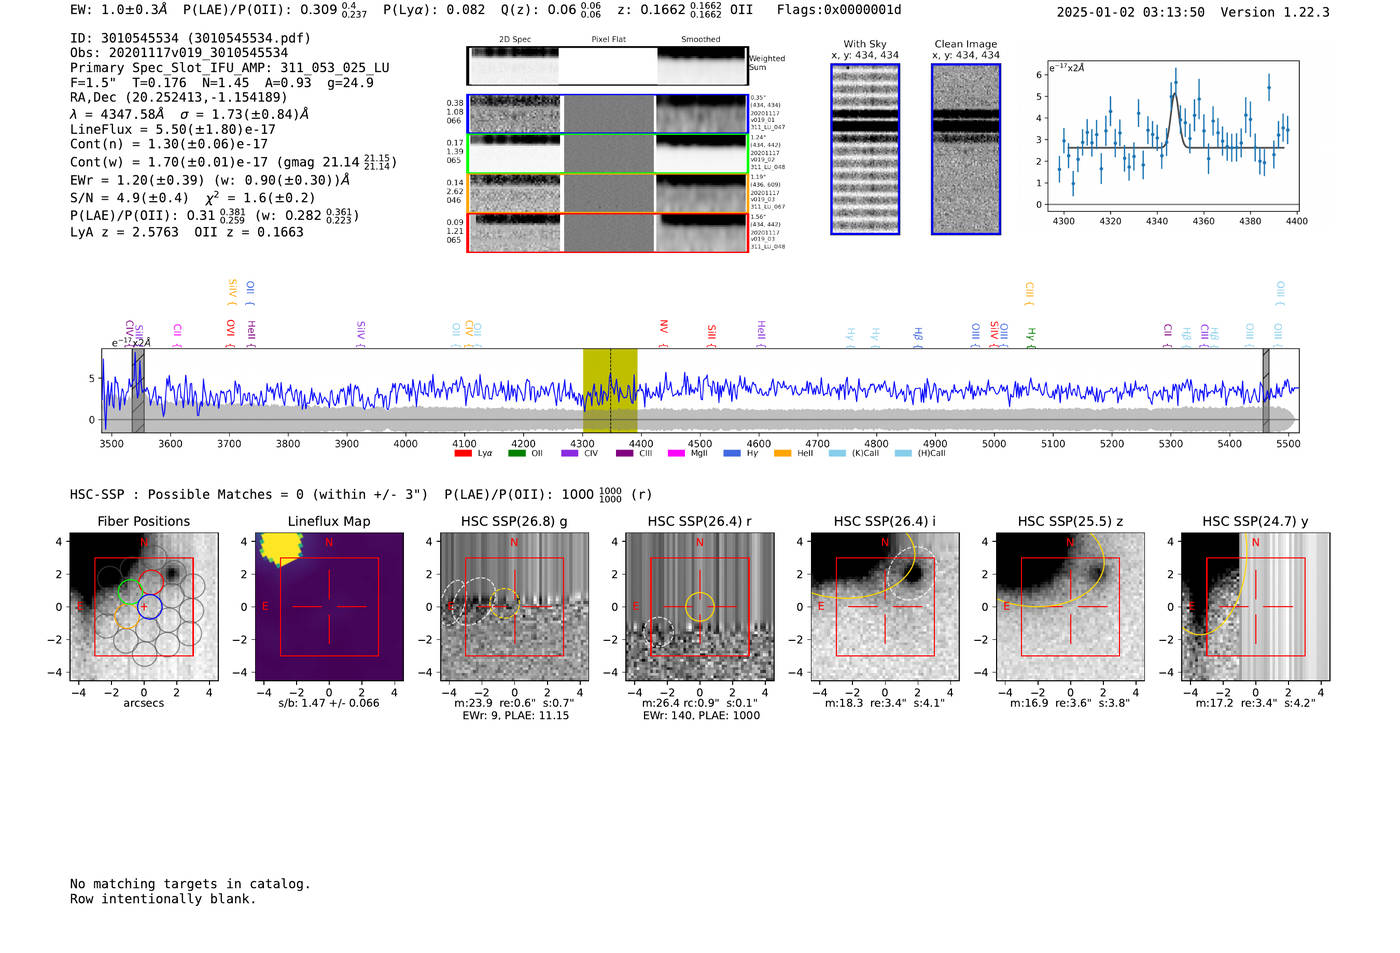Click 'No matching targets in catalog.' text
This screenshot has width=1400, height=953.
click(x=190, y=884)
